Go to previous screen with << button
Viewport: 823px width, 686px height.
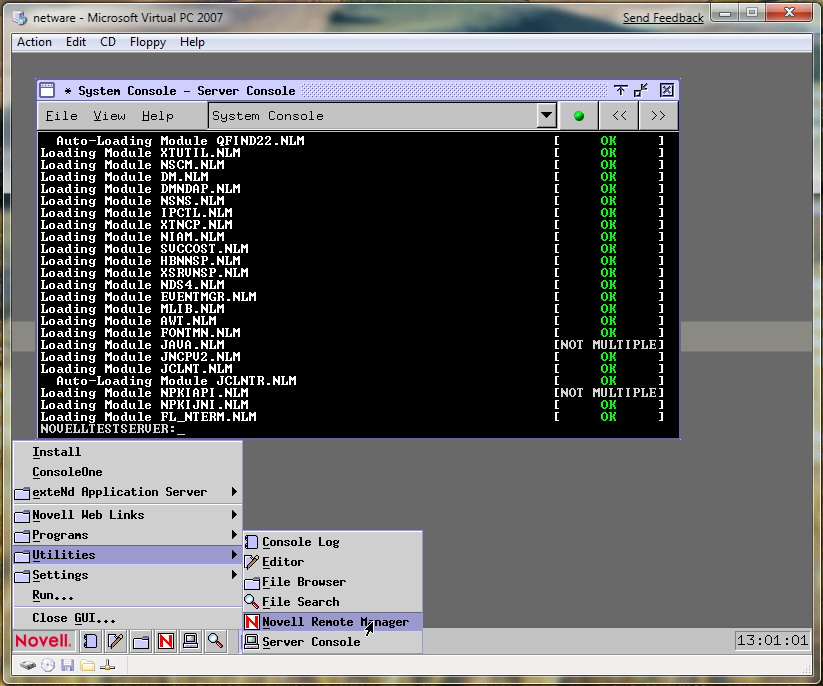click(x=619, y=116)
